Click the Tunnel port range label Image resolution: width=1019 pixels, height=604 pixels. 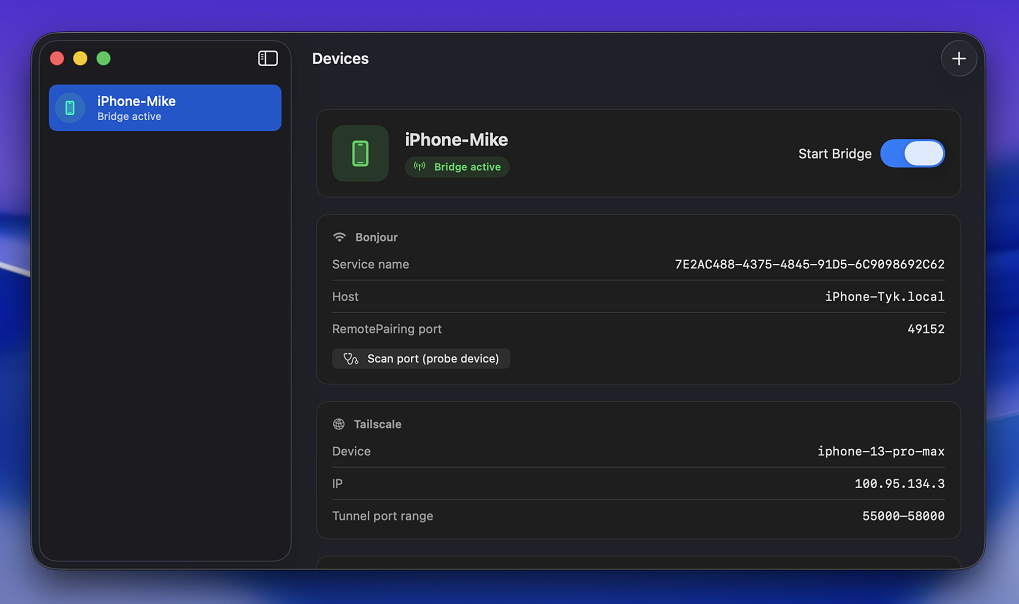pos(382,516)
